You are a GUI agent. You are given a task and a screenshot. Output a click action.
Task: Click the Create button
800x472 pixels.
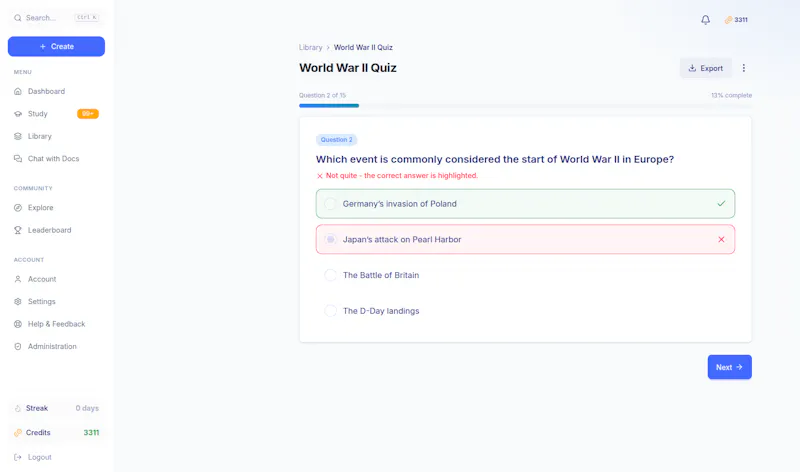point(56,46)
